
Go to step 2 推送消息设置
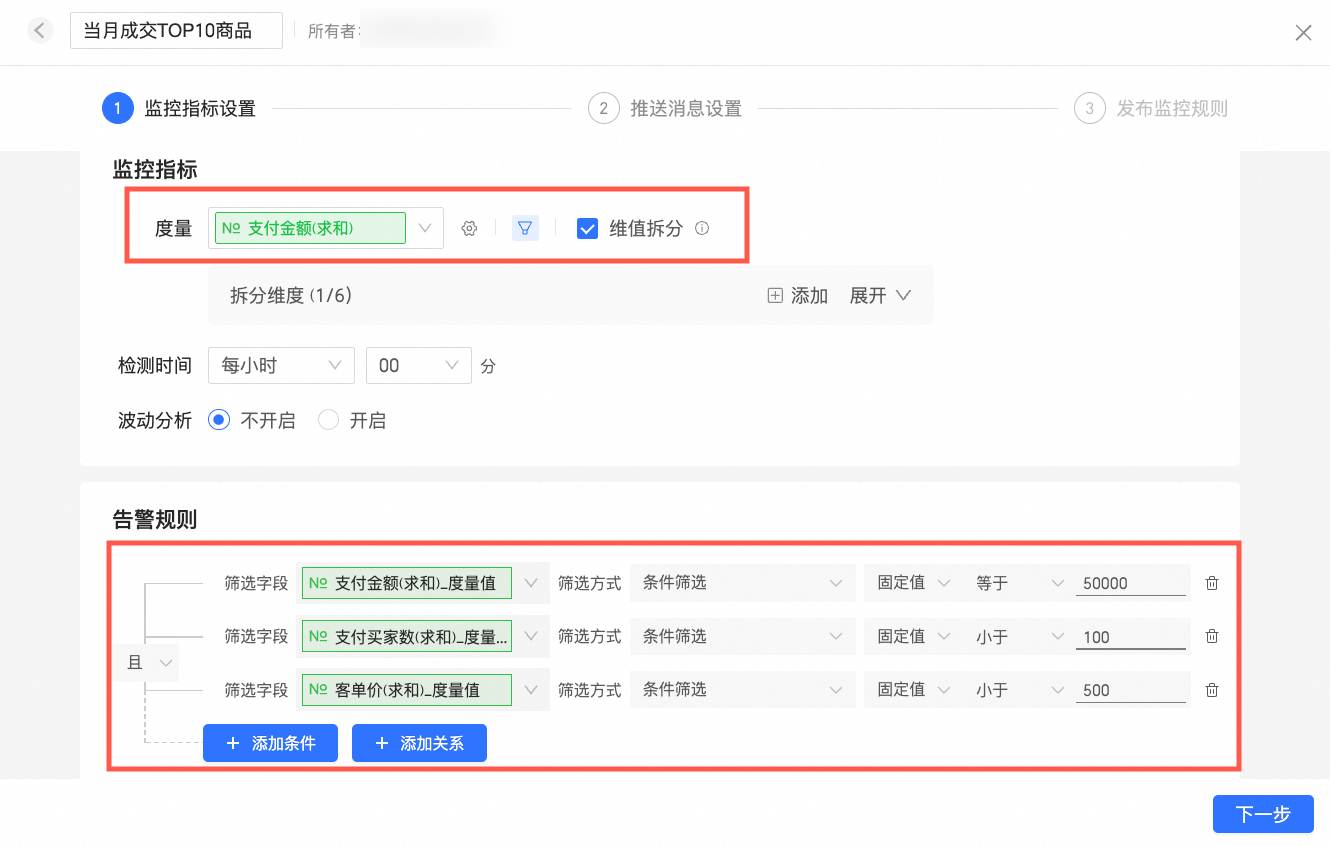point(666,108)
